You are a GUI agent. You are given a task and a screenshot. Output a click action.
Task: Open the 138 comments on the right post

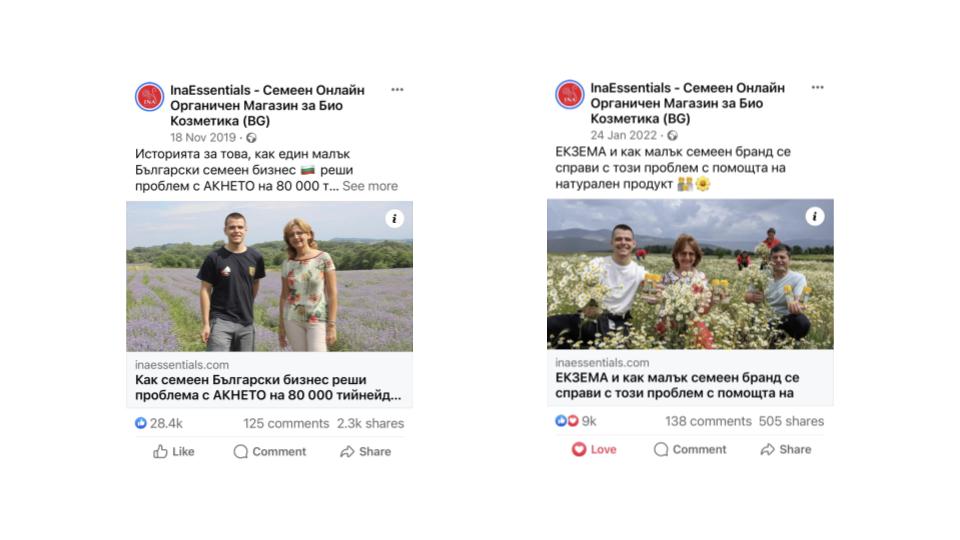708,421
